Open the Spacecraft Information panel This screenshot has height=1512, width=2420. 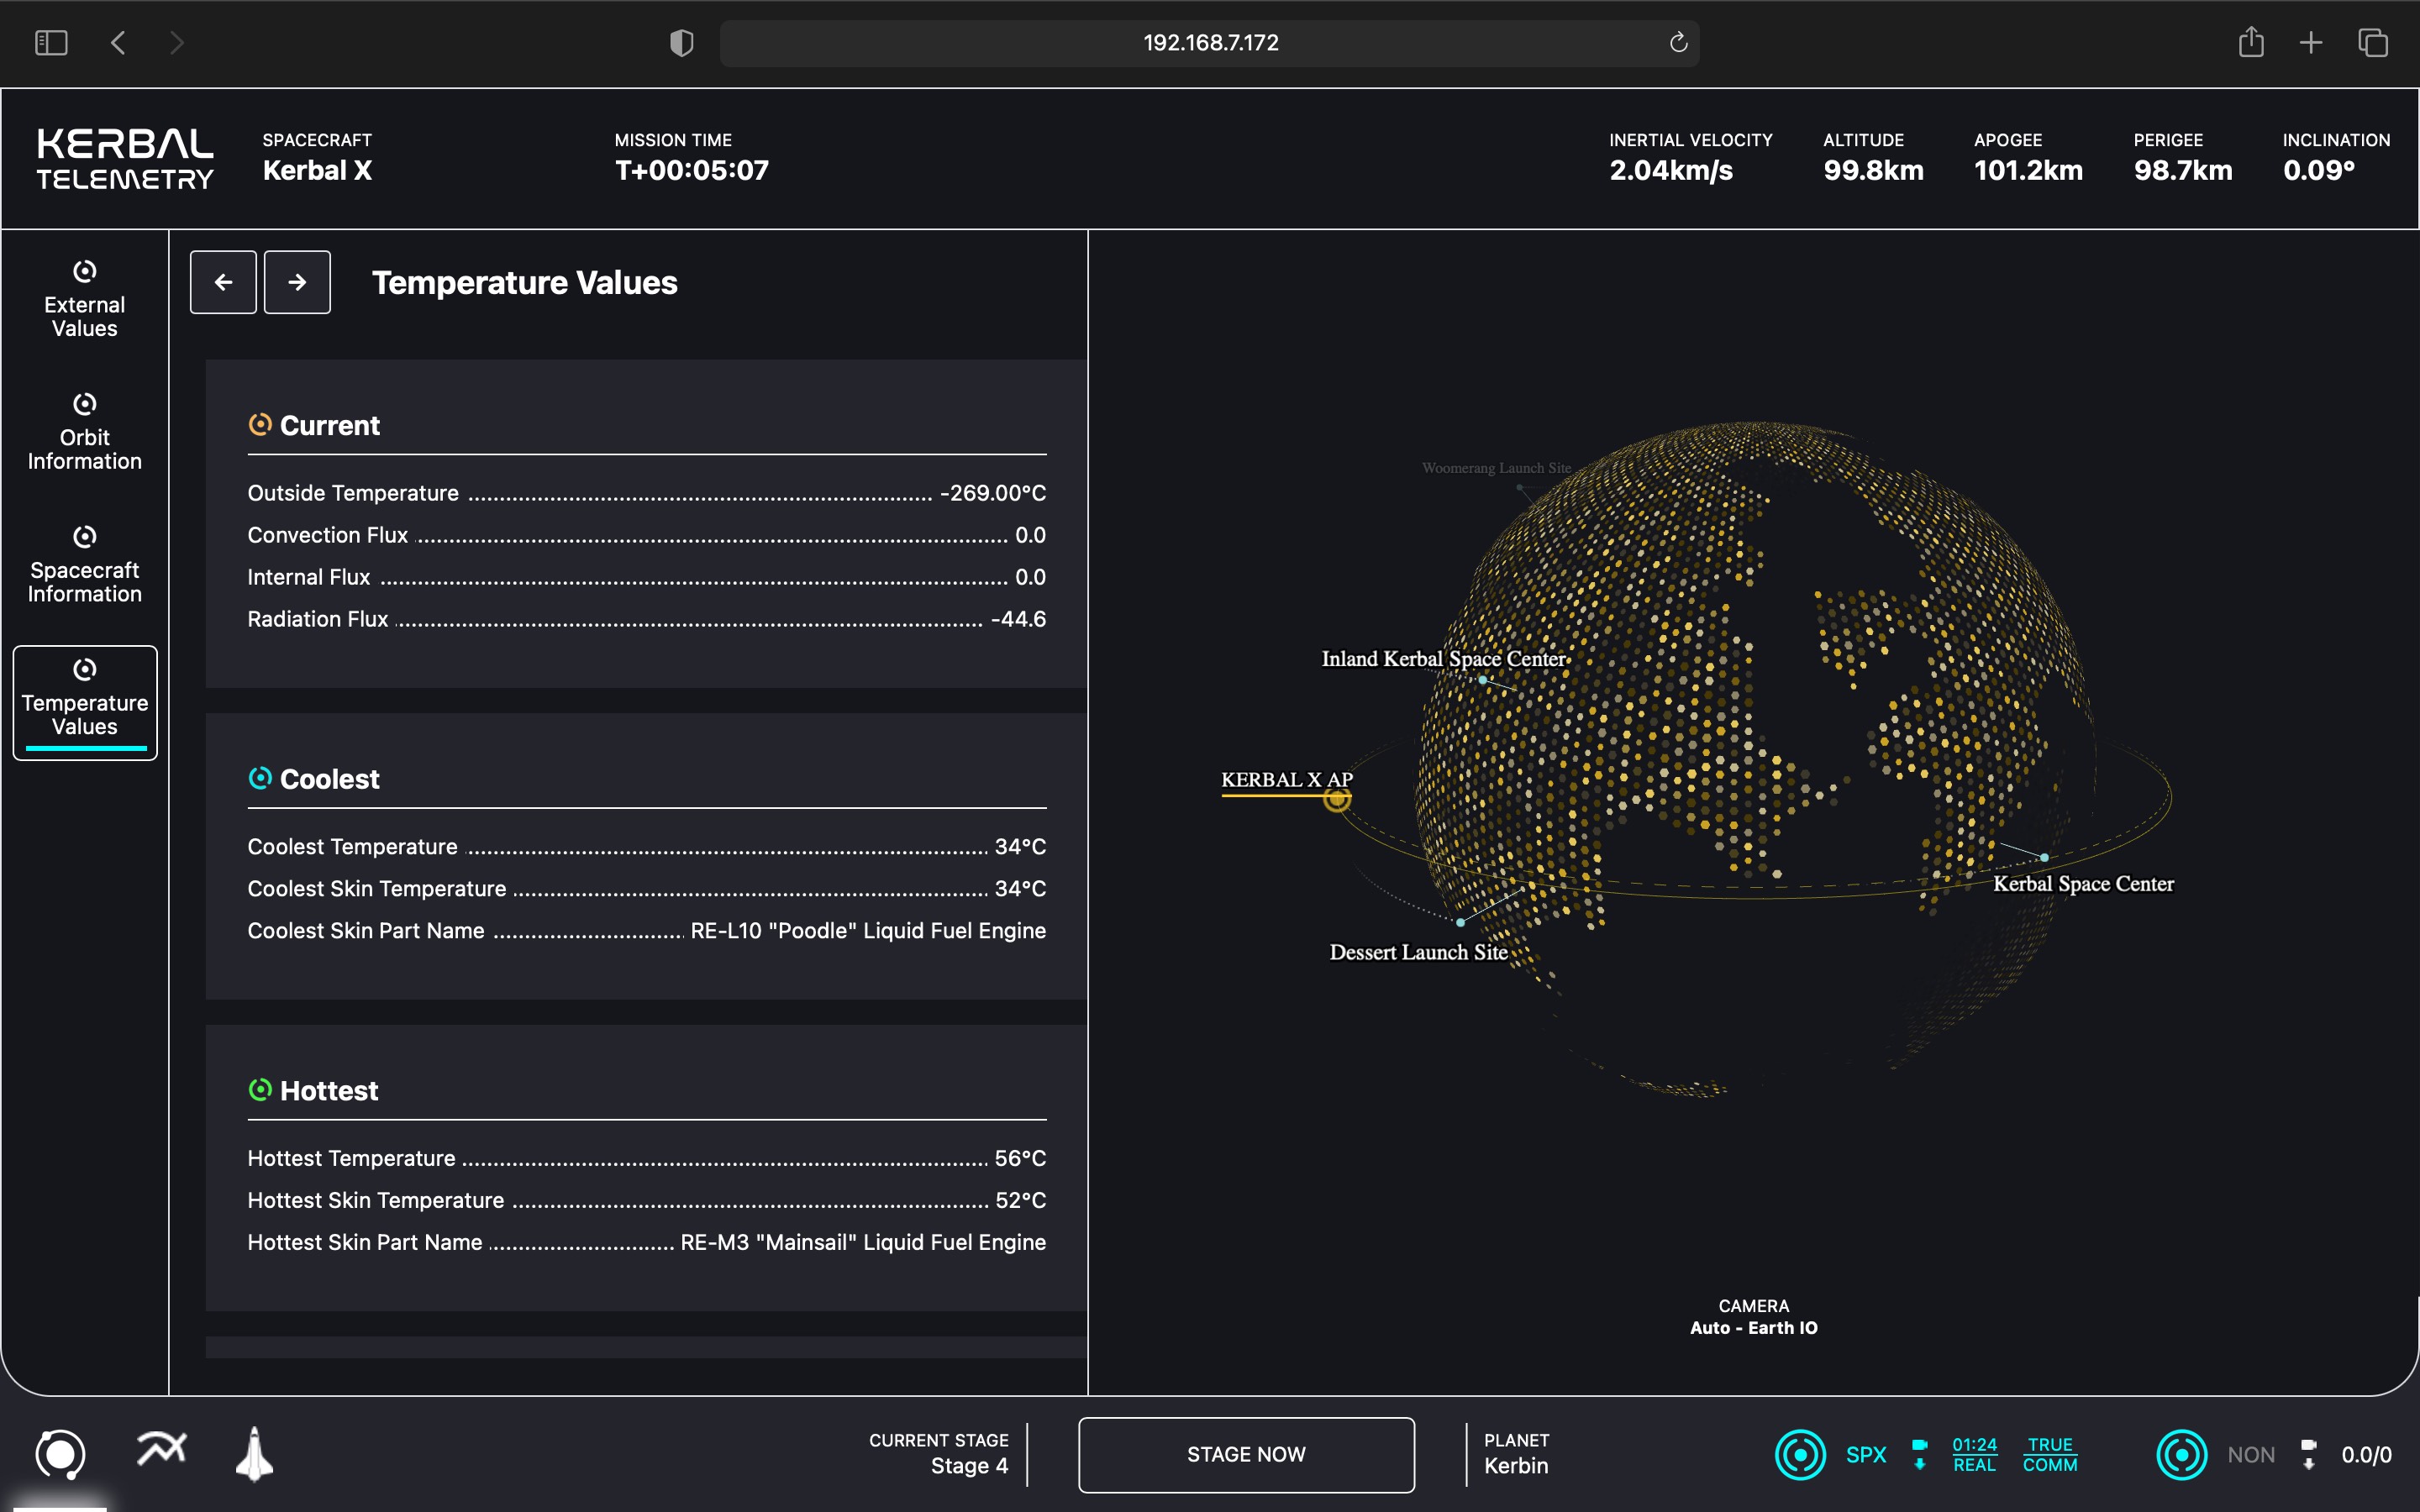point(84,561)
